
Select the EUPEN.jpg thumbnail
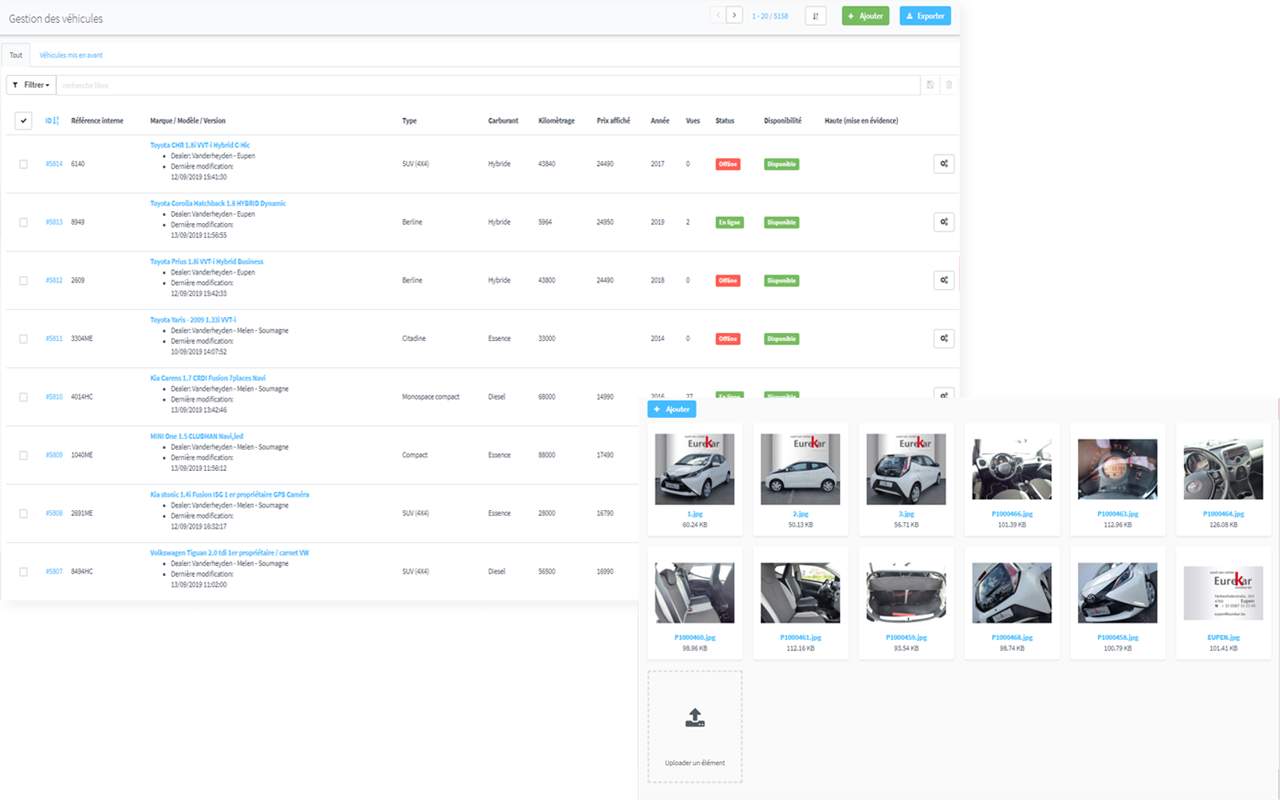1223,593
